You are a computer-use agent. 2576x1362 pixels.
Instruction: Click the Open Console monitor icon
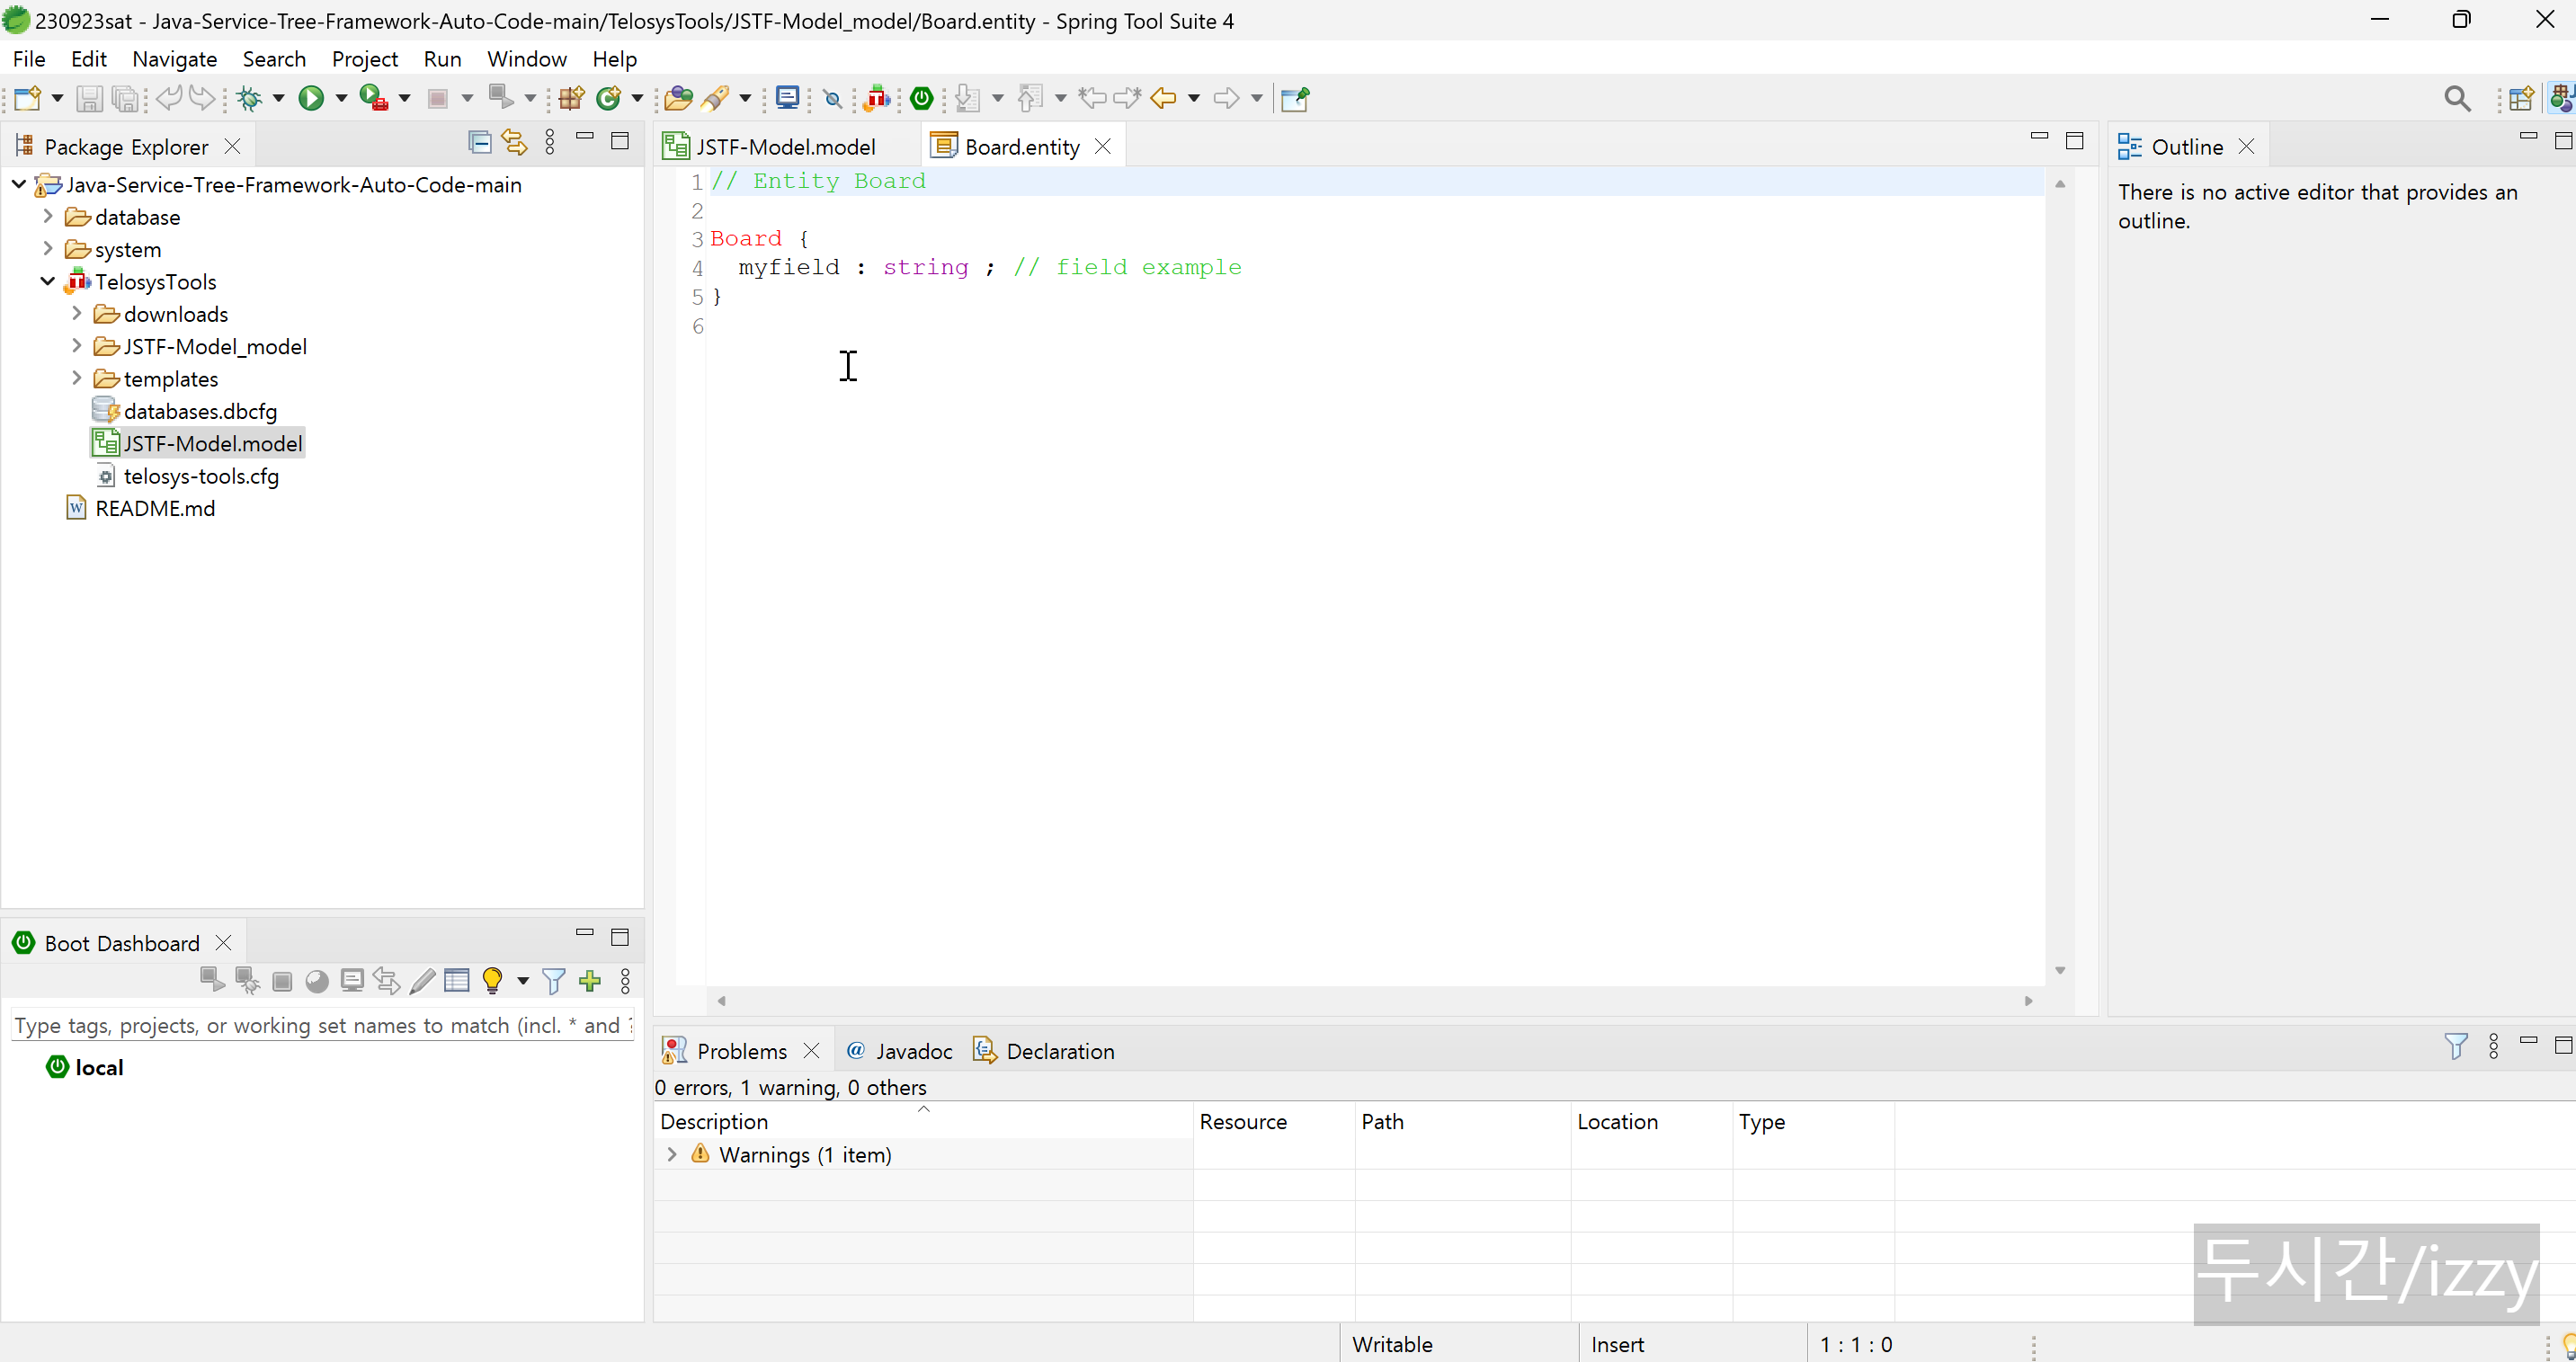pos(788,98)
